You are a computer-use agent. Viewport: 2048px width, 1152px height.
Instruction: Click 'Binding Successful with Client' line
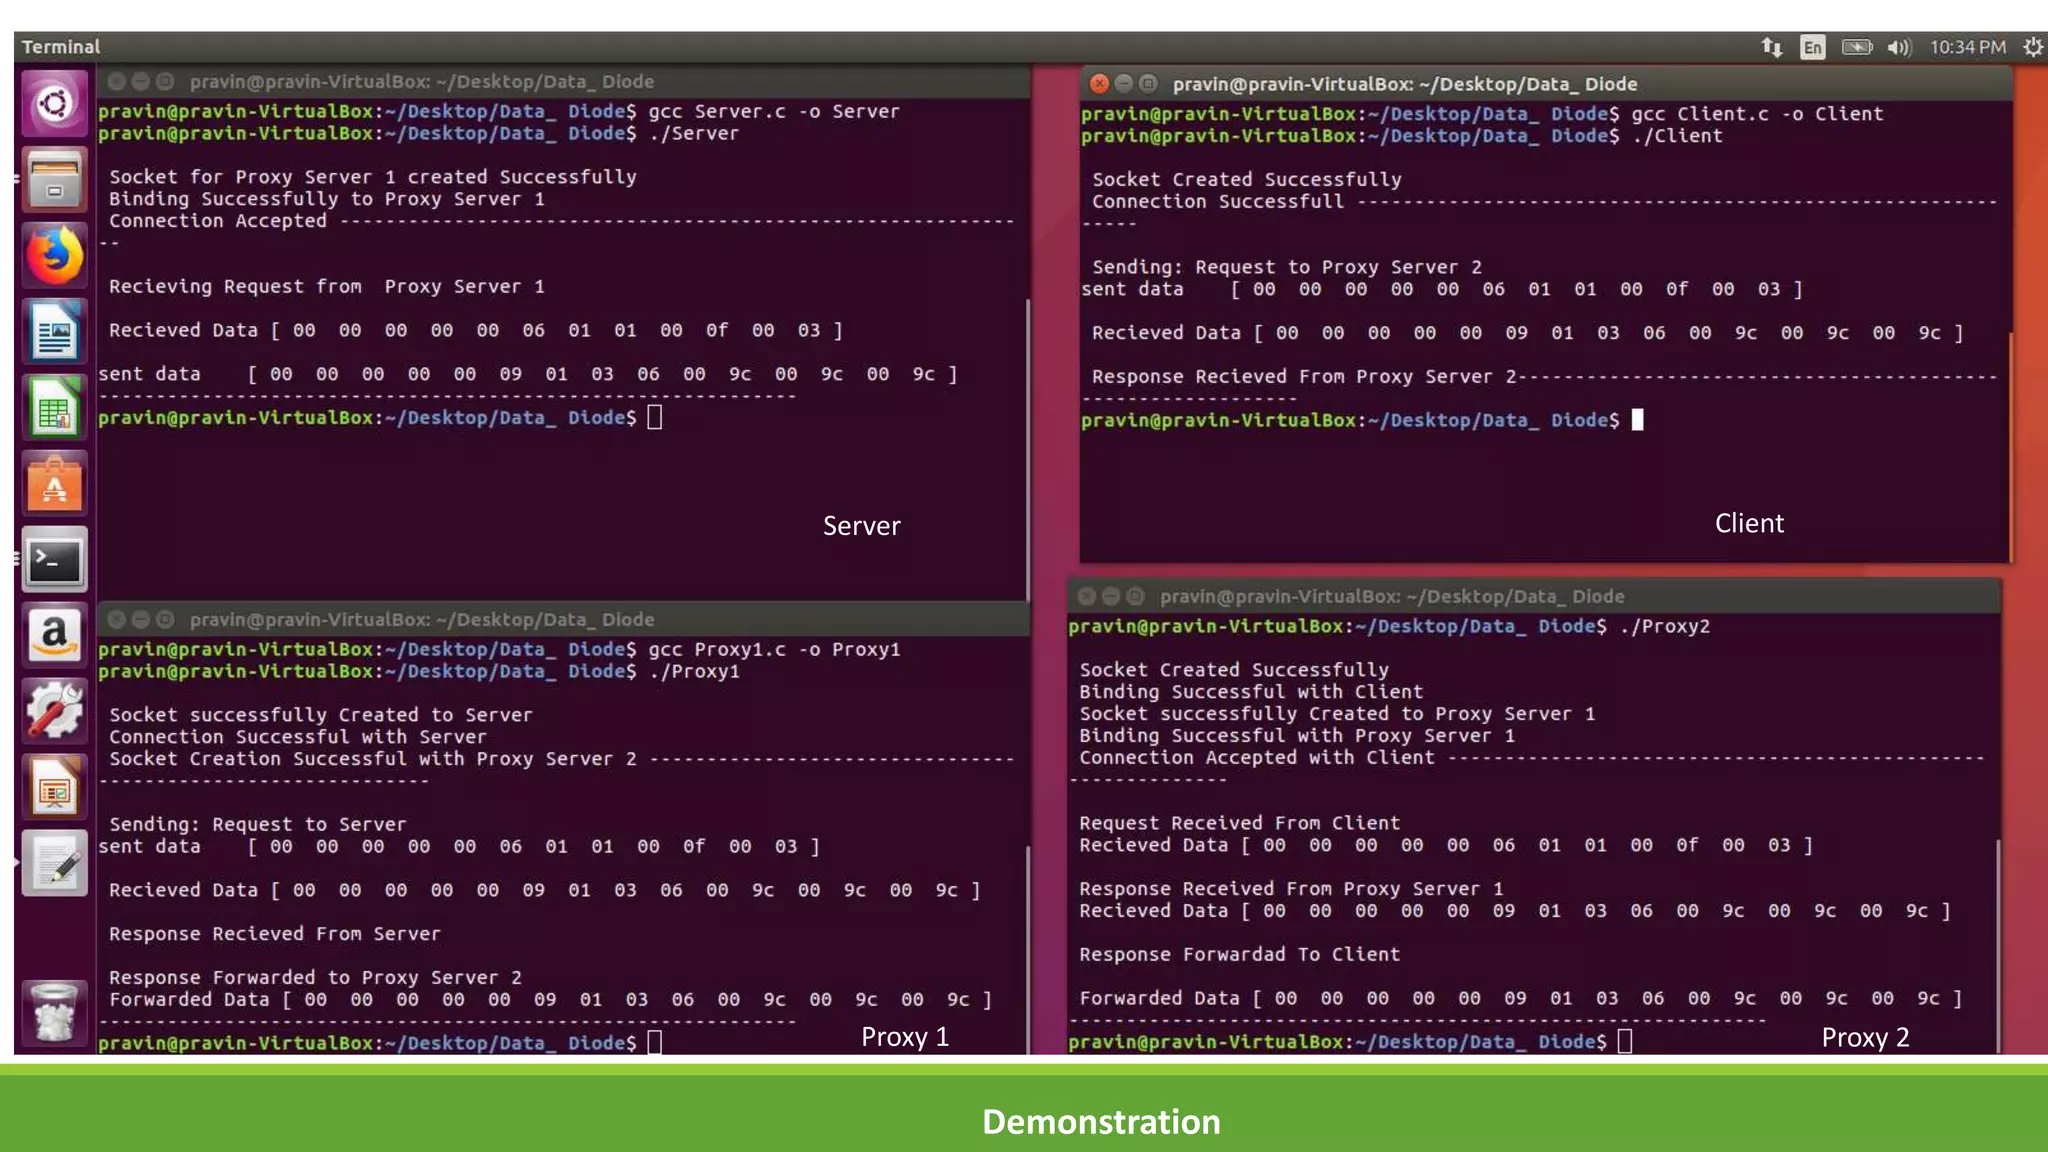click(x=1251, y=692)
